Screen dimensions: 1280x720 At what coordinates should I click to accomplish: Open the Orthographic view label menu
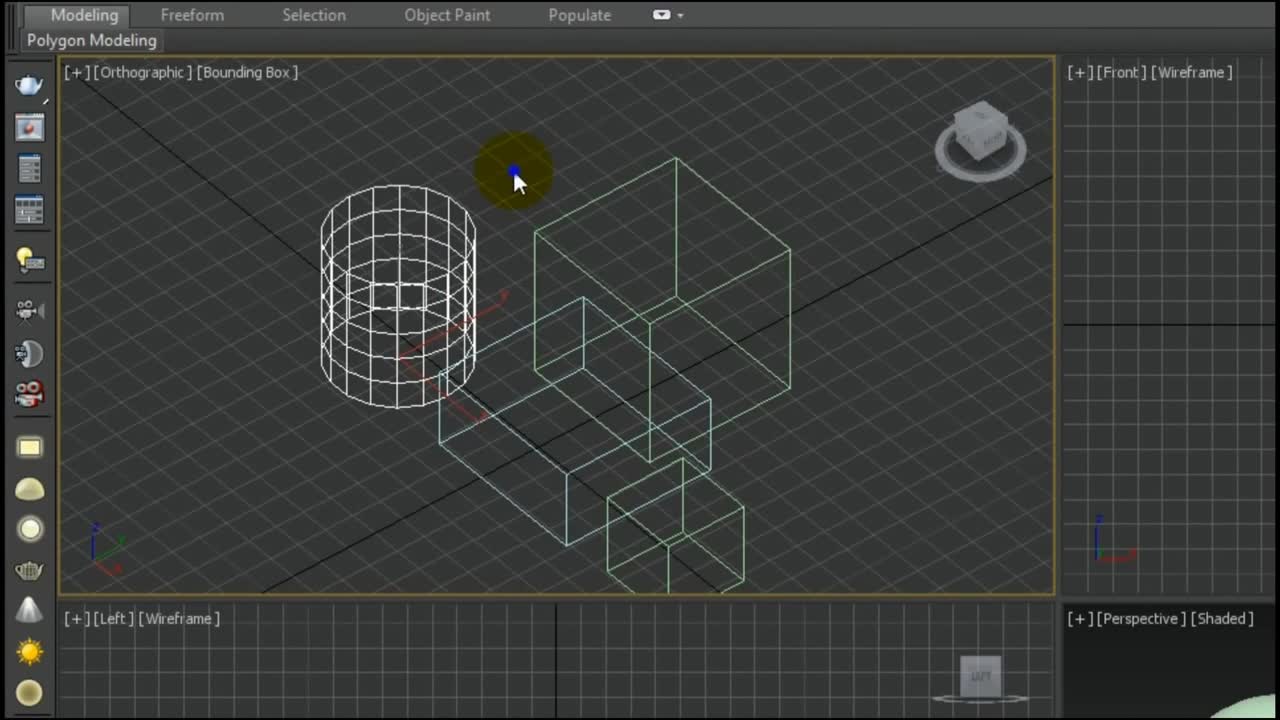point(142,72)
